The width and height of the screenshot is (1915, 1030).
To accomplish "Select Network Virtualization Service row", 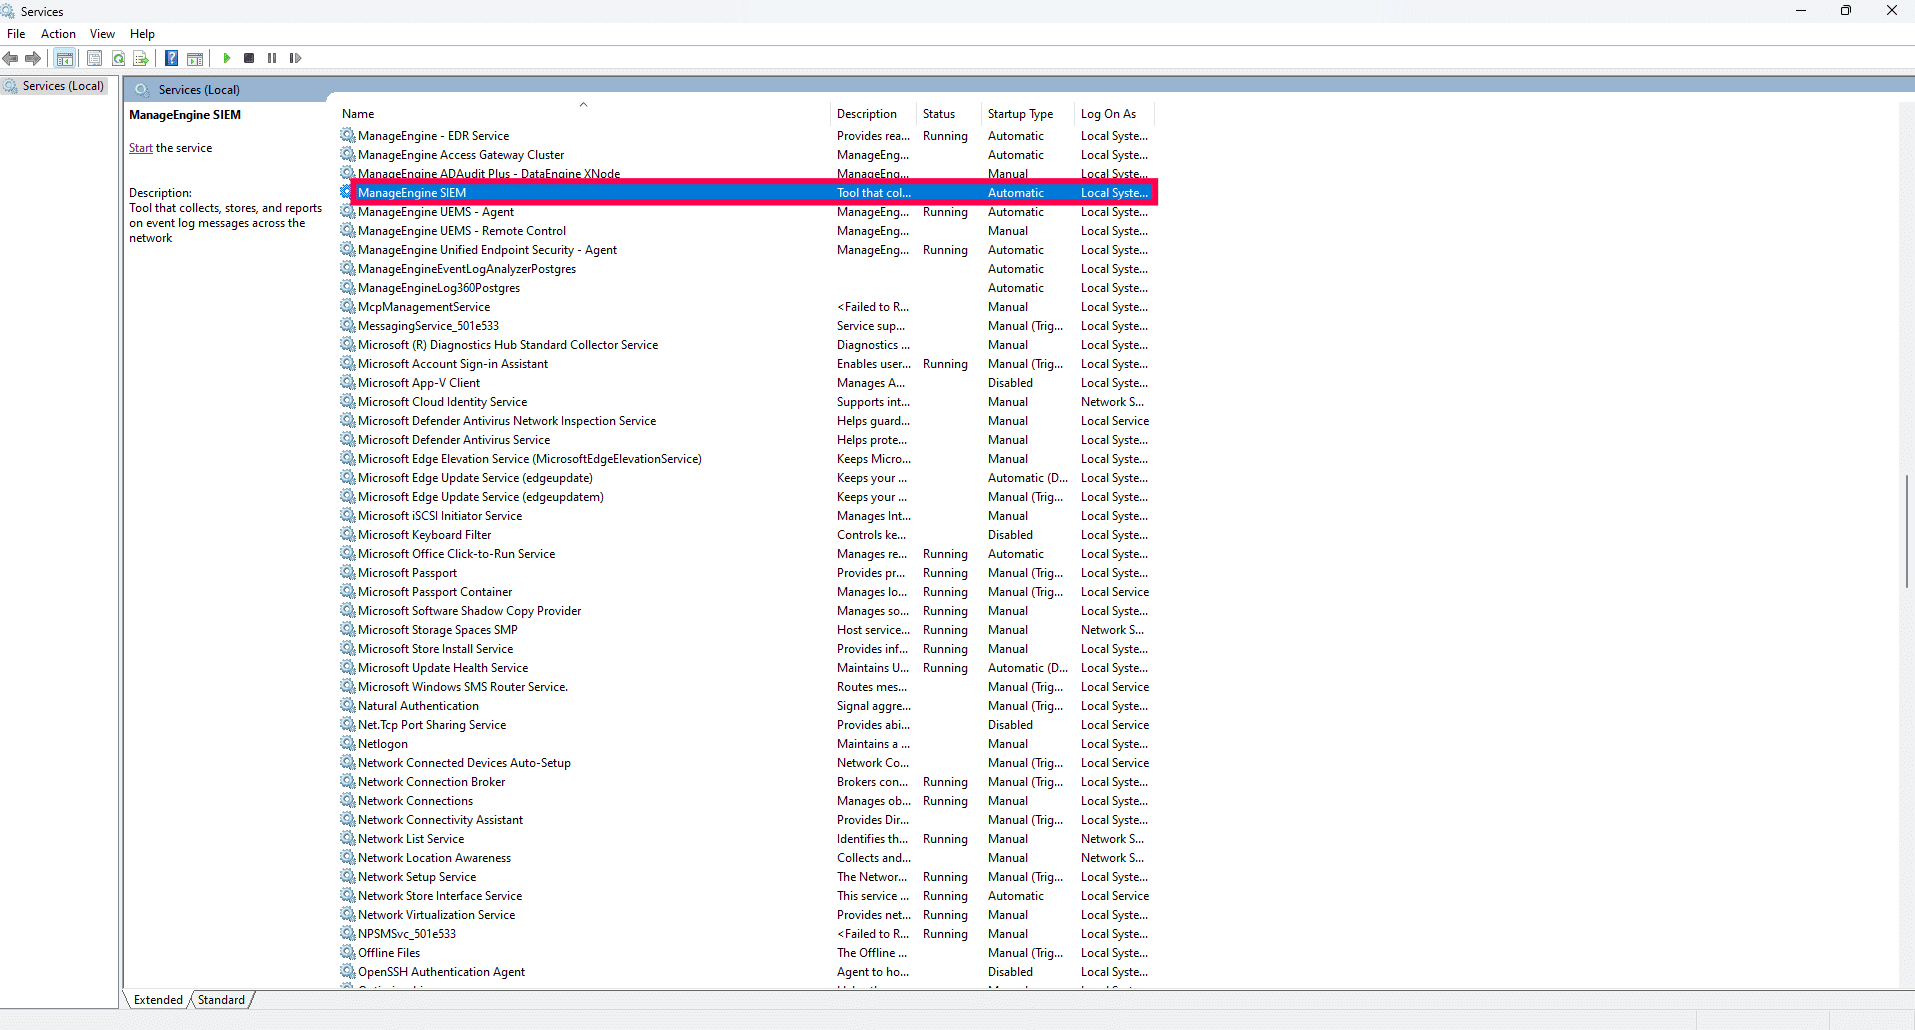I will [747, 915].
